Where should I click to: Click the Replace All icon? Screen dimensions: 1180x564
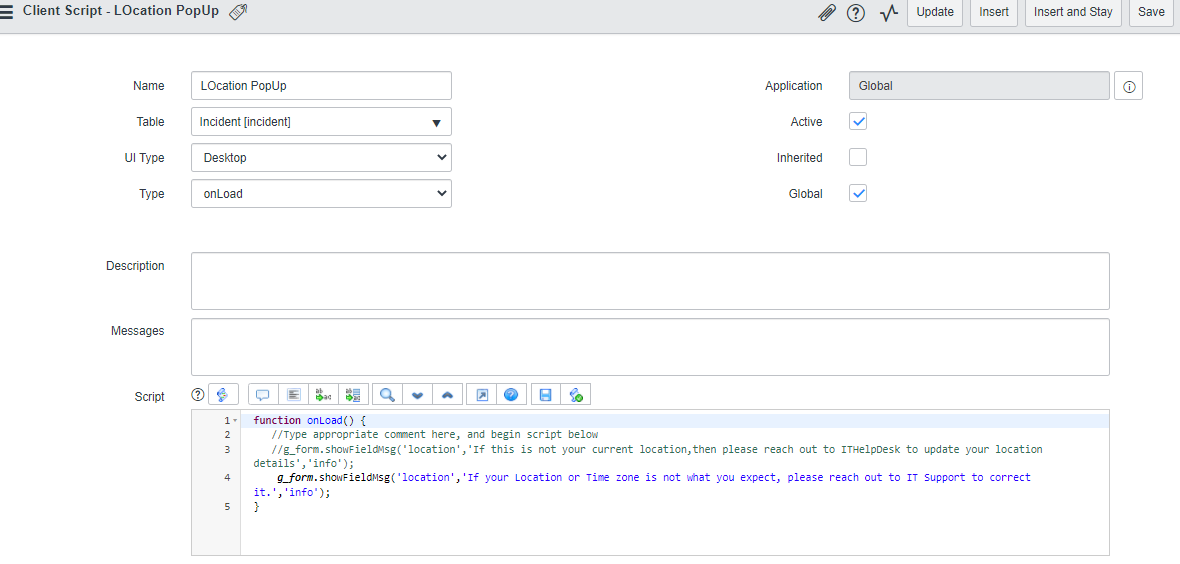tap(354, 394)
